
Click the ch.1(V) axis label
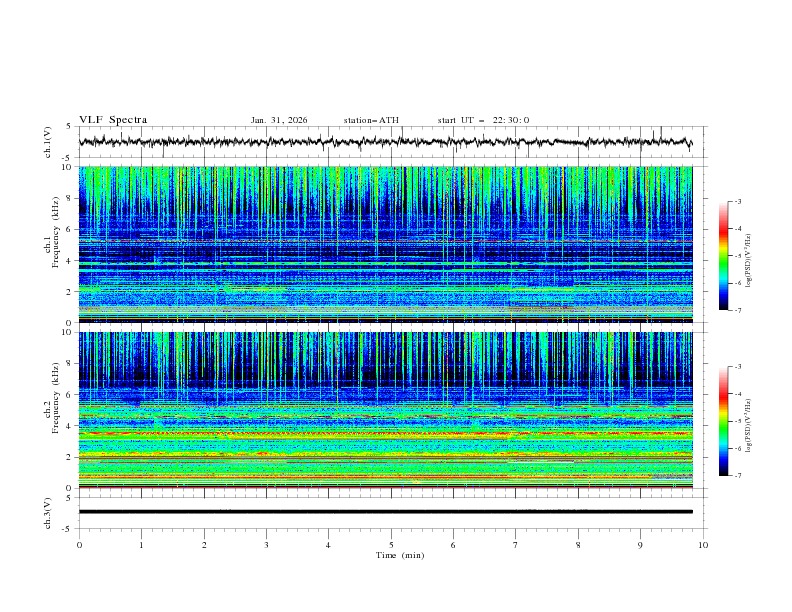point(49,142)
